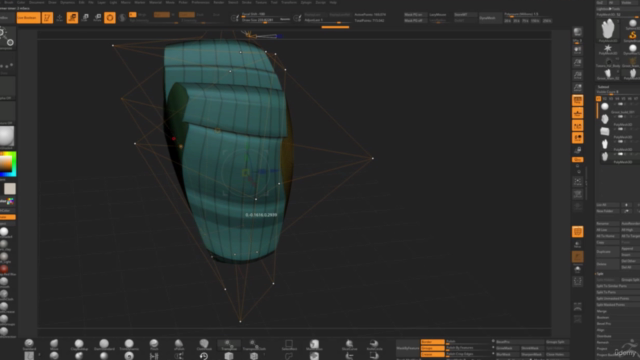Click the Edit mode button
This screenshot has width=640, height=360.
coord(47,18)
